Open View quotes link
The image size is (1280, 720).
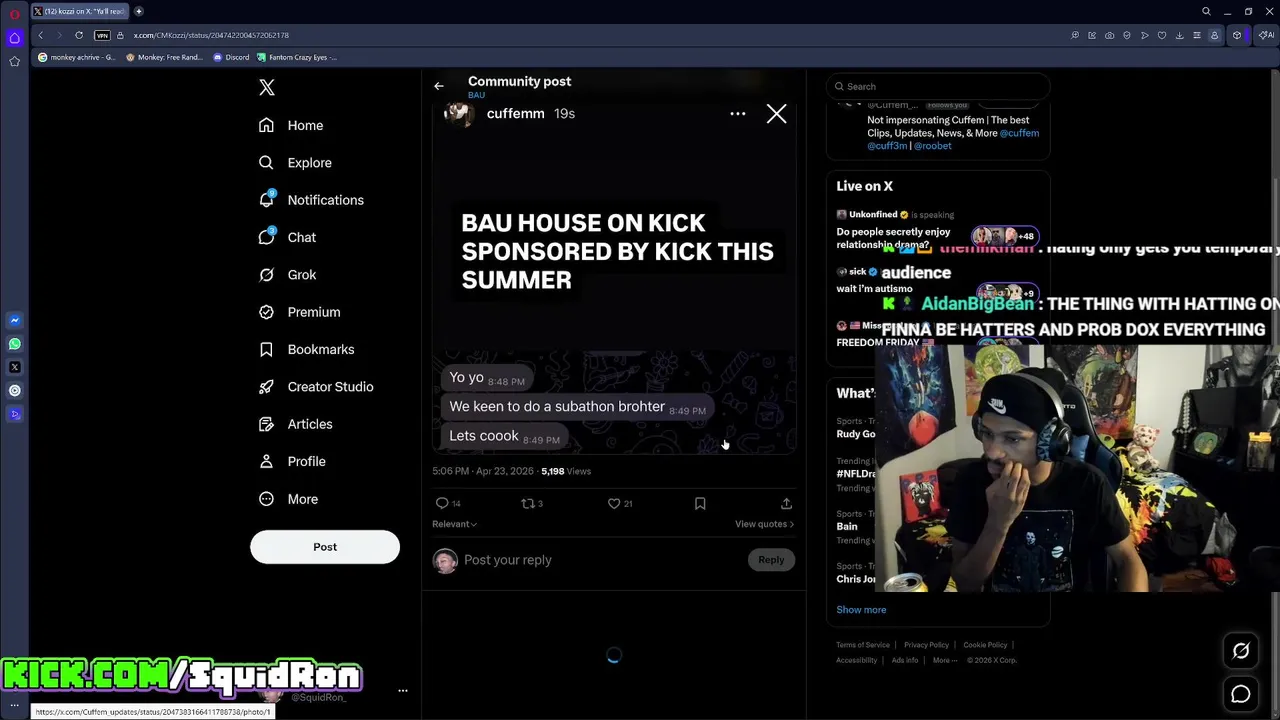[764, 524]
